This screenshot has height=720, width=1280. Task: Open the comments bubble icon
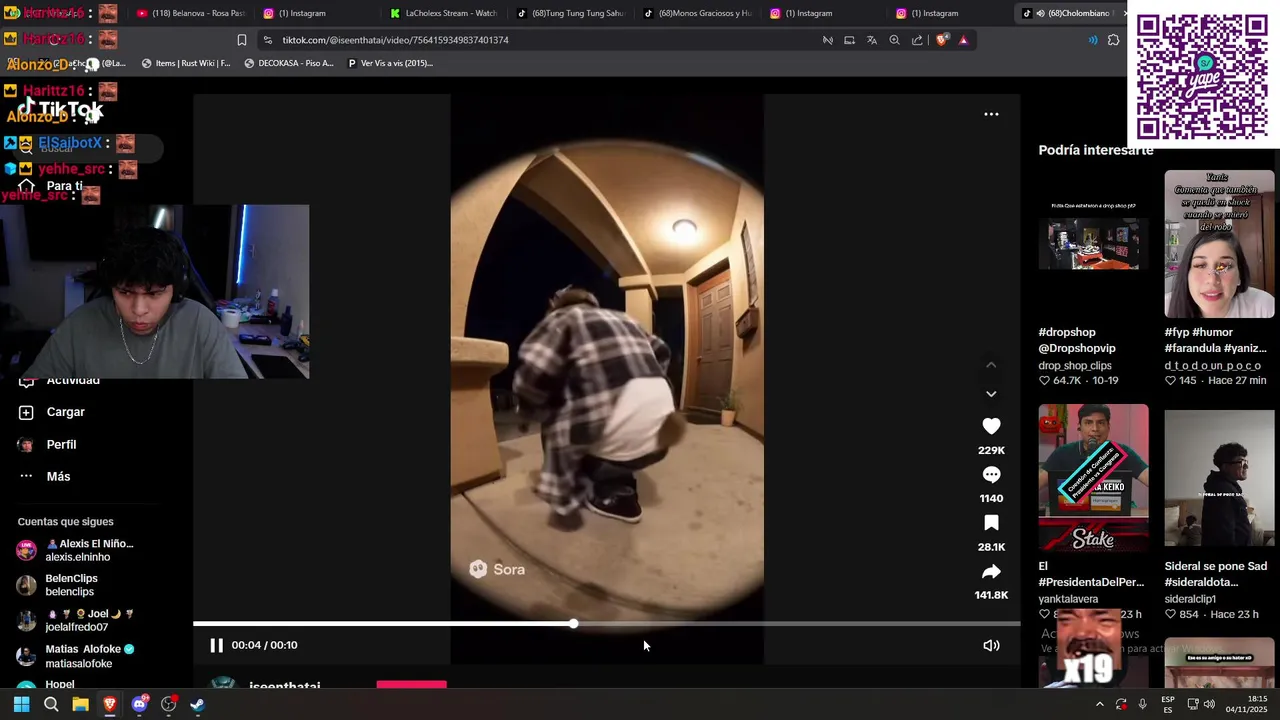point(991,475)
